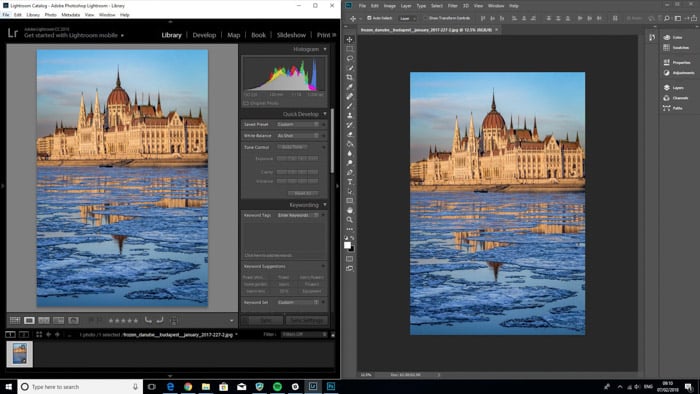Open the Layers panel icon in Photoshop
700x394 pixels.
click(667, 87)
